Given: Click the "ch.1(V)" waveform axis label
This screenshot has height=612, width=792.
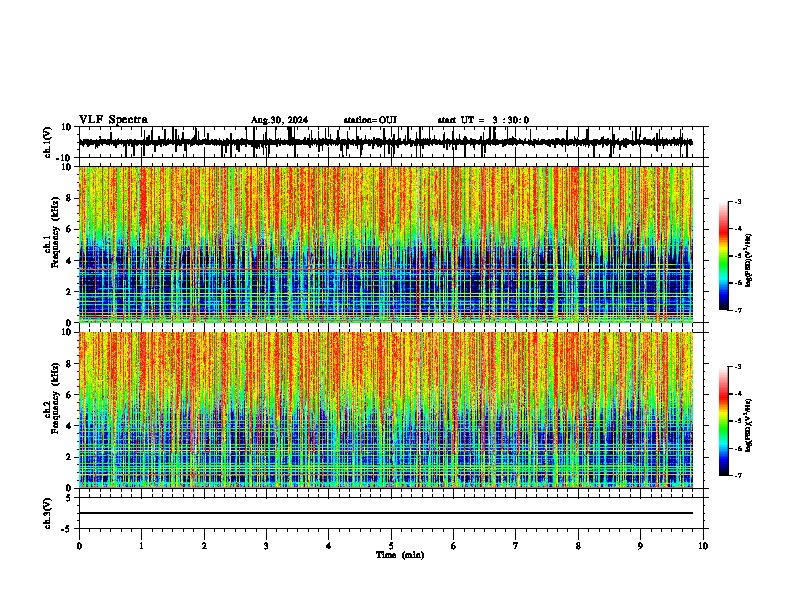Looking at the screenshot, I should click(48, 142).
